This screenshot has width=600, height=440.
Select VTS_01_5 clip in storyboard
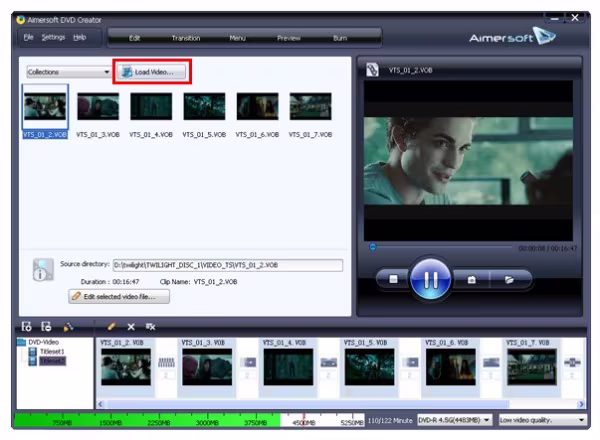(369, 367)
